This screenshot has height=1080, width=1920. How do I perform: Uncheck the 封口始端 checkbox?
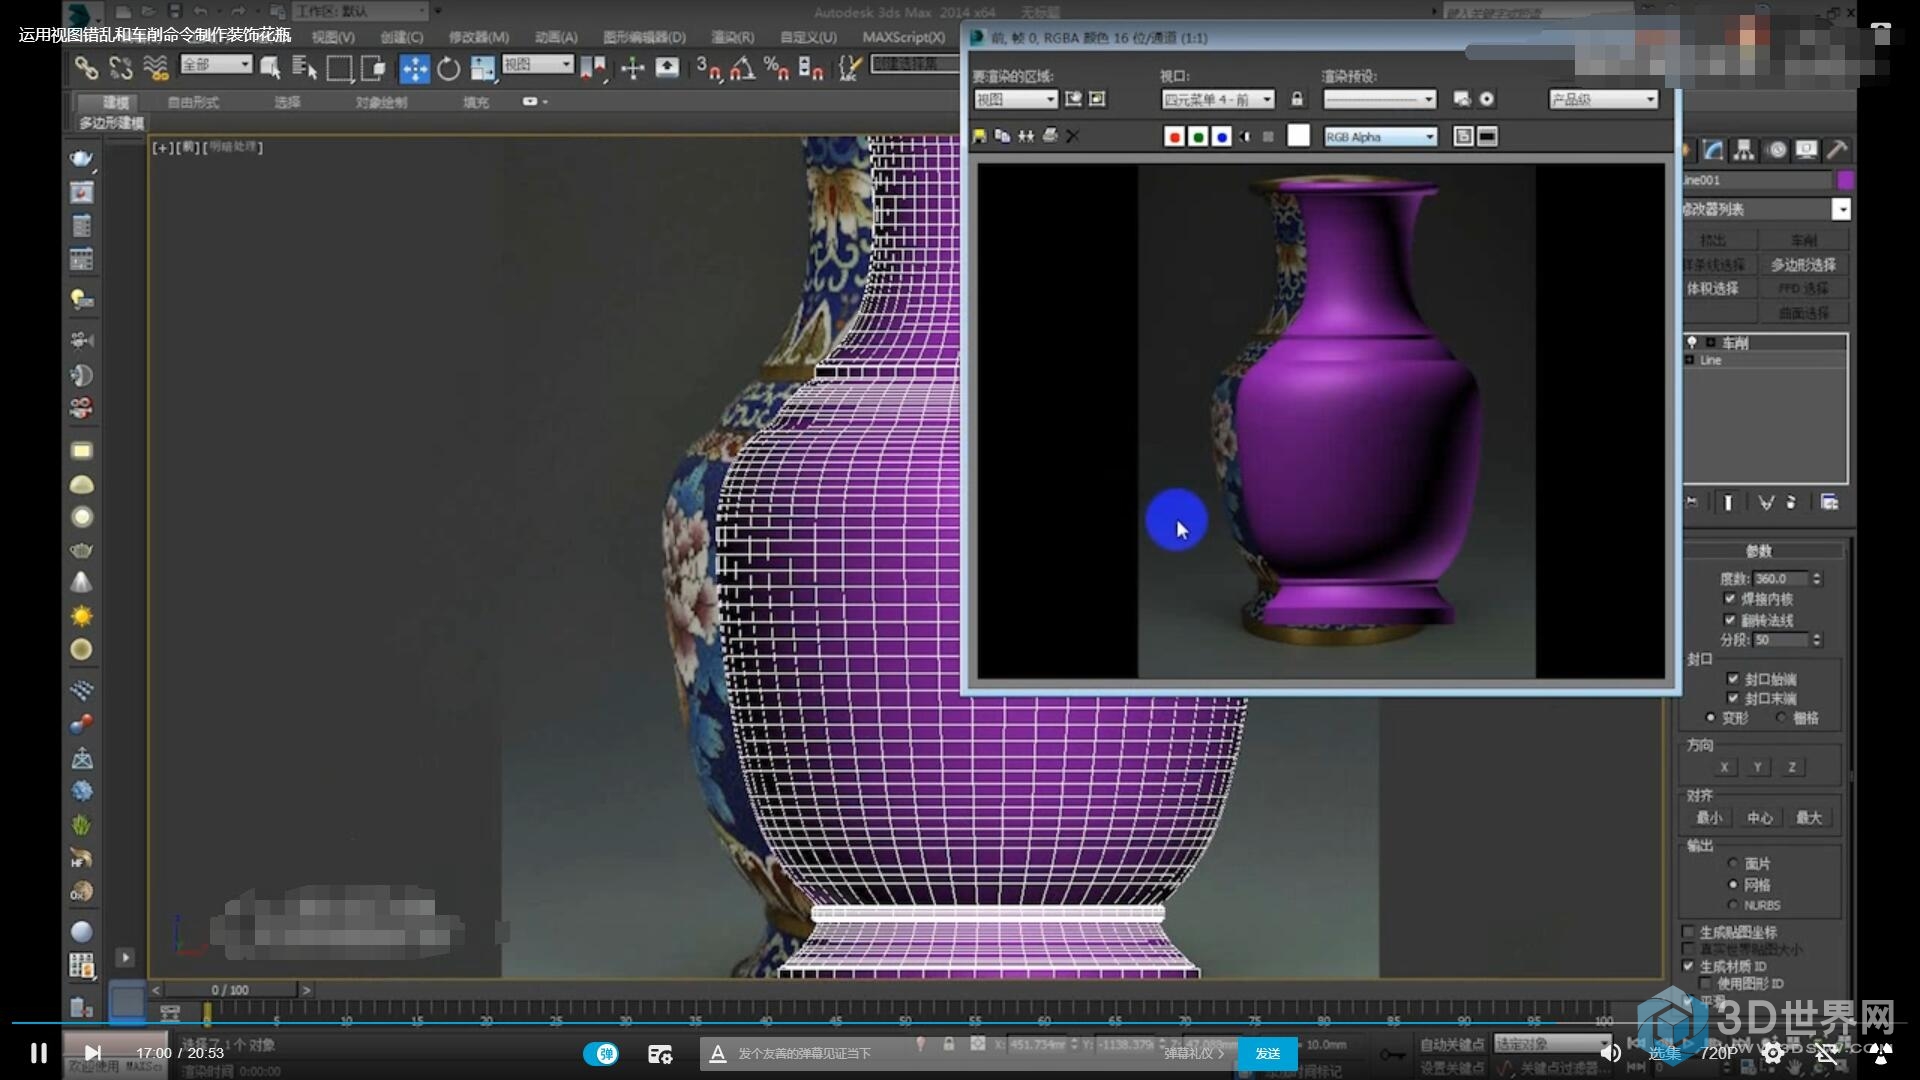pyautogui.click(x=1733, y=679)
